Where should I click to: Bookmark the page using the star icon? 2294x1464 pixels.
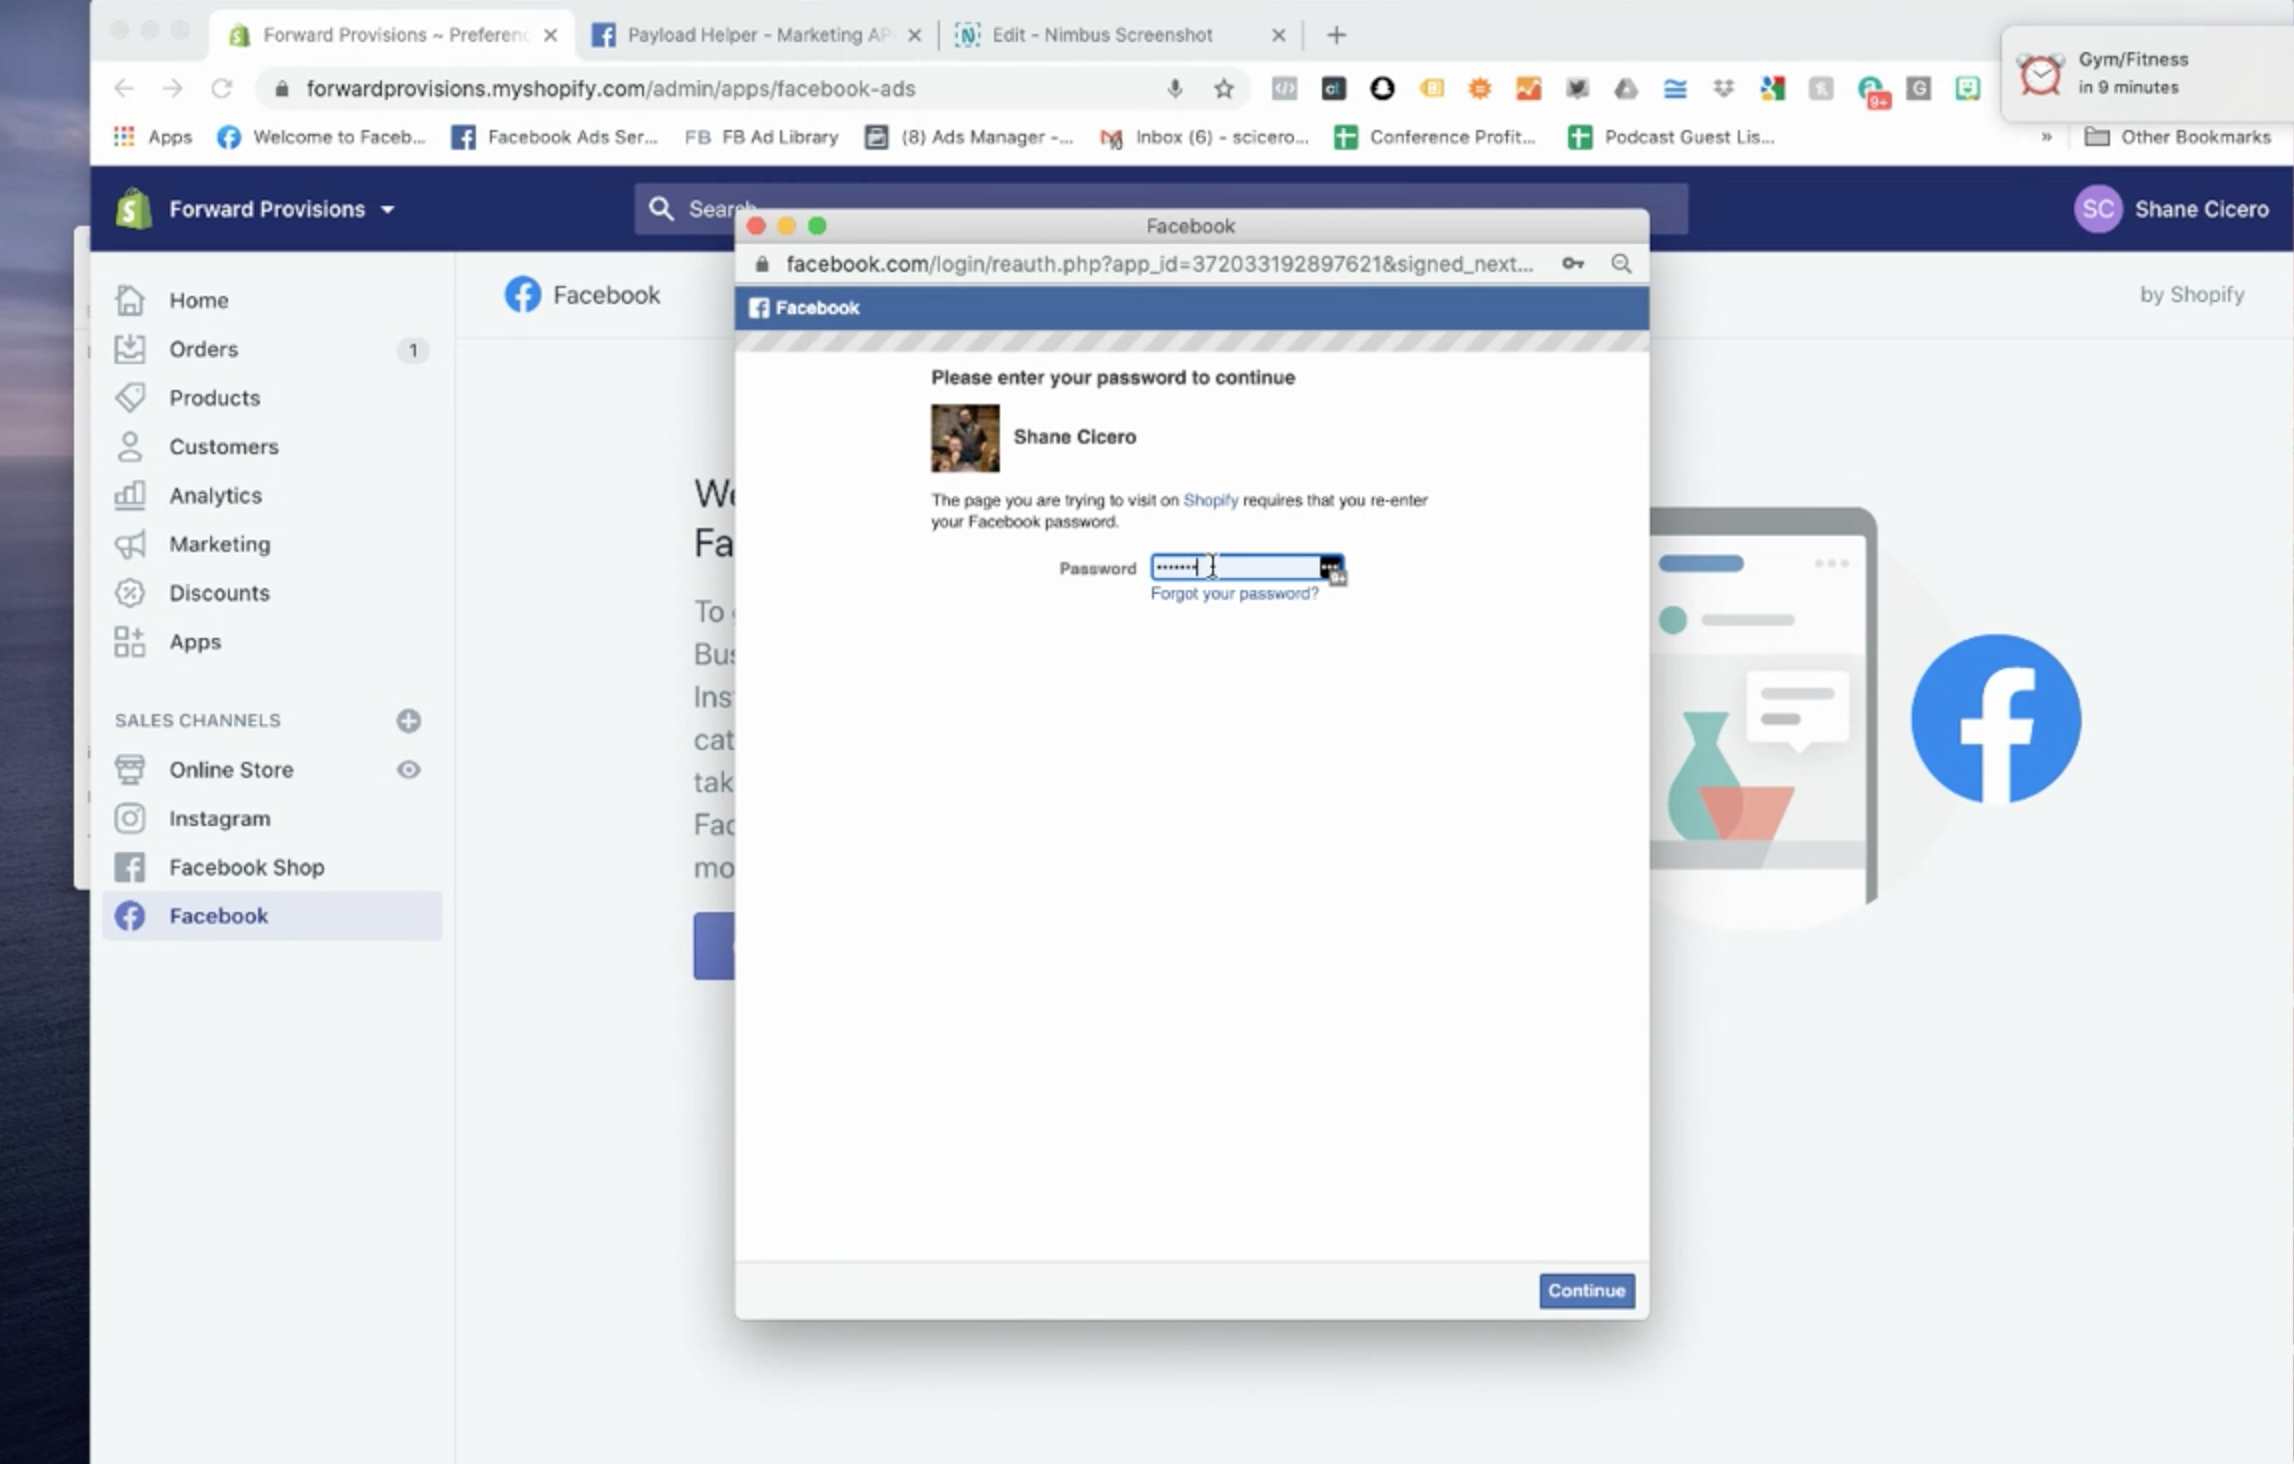(x=1223, y=89)
